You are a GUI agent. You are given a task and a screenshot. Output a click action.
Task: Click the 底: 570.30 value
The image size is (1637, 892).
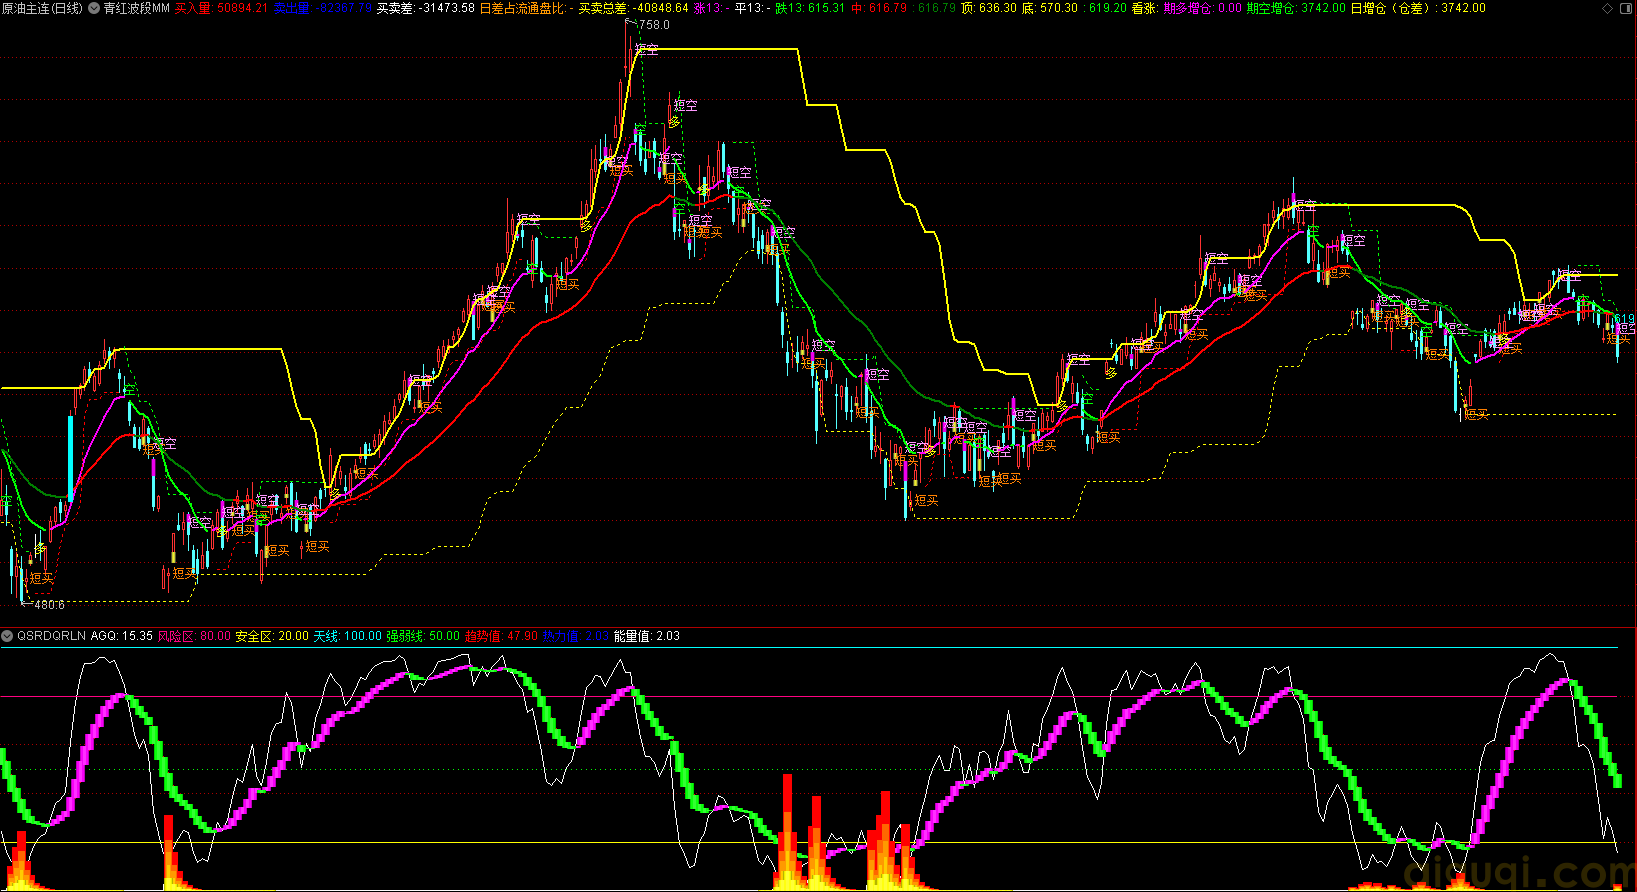coord(1050,8)
